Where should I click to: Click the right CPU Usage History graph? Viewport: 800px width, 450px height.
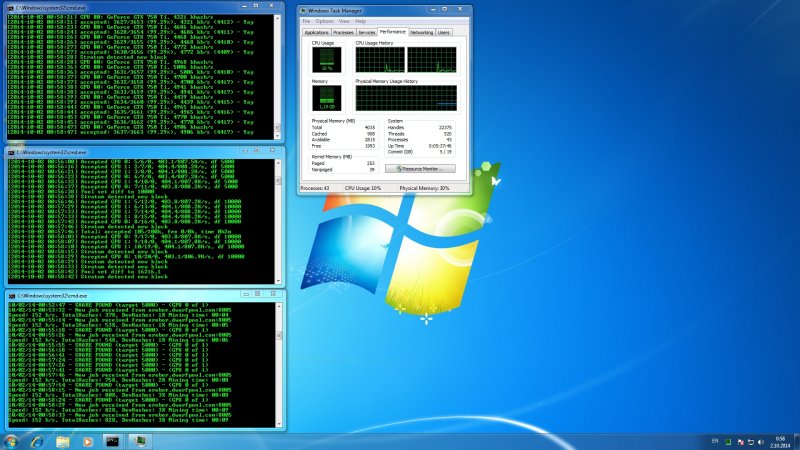point(432,60)
